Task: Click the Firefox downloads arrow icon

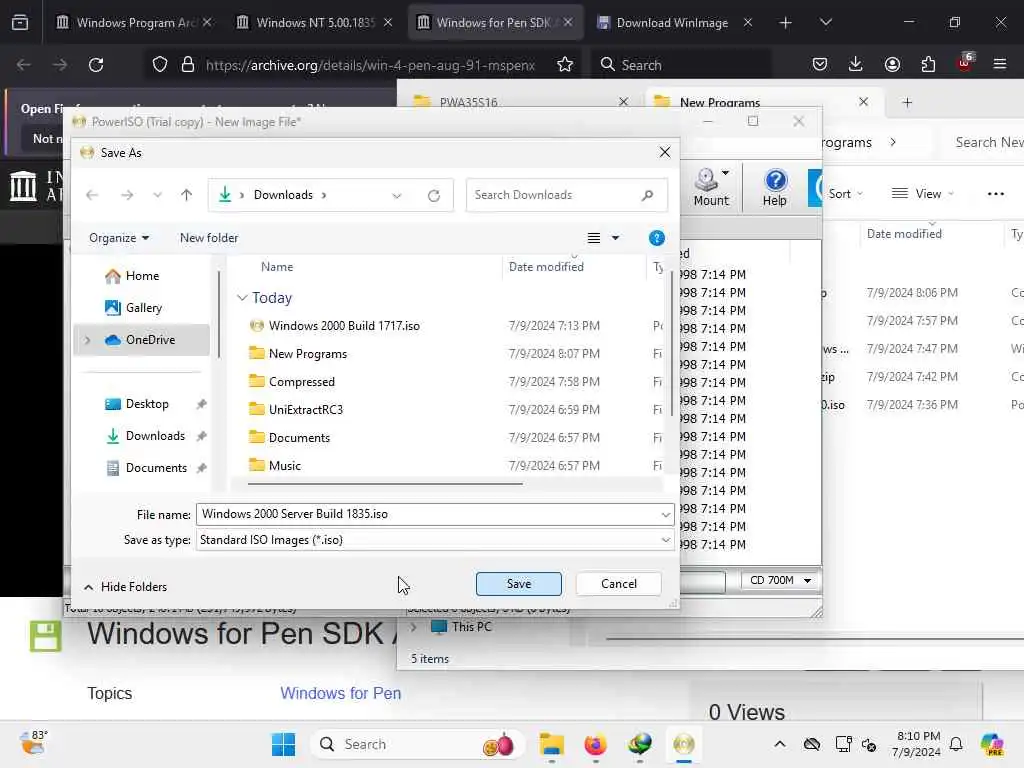Action: 856,64
